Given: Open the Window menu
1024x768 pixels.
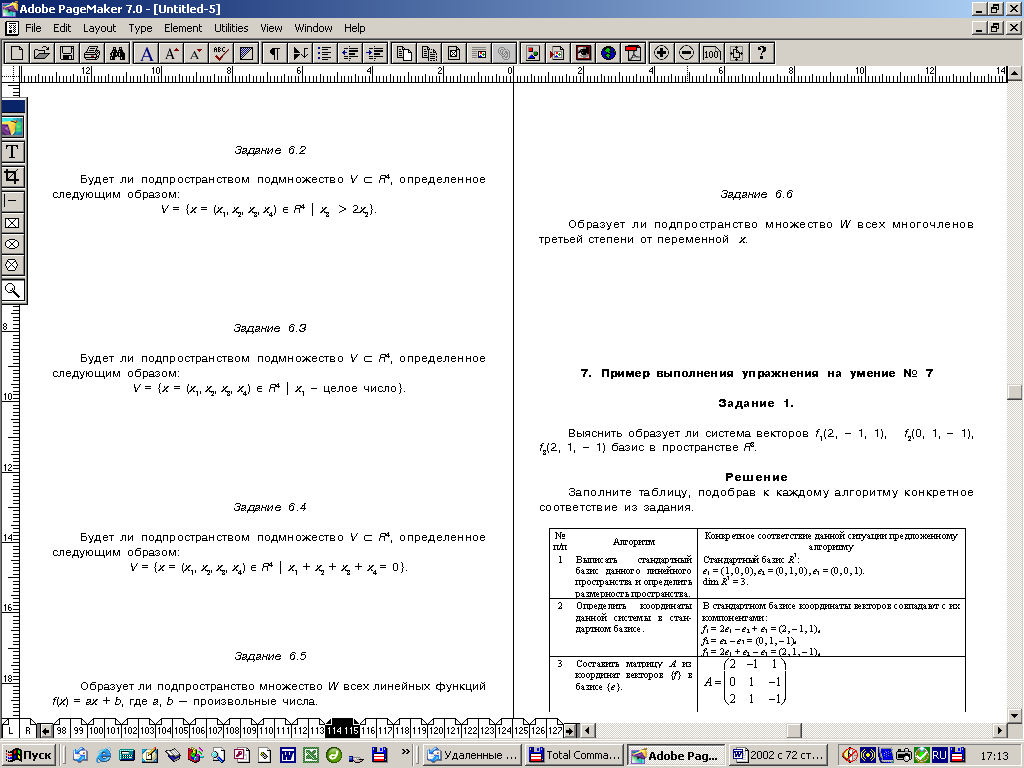Looking at the screenshot, I should [x=313, y=28].
